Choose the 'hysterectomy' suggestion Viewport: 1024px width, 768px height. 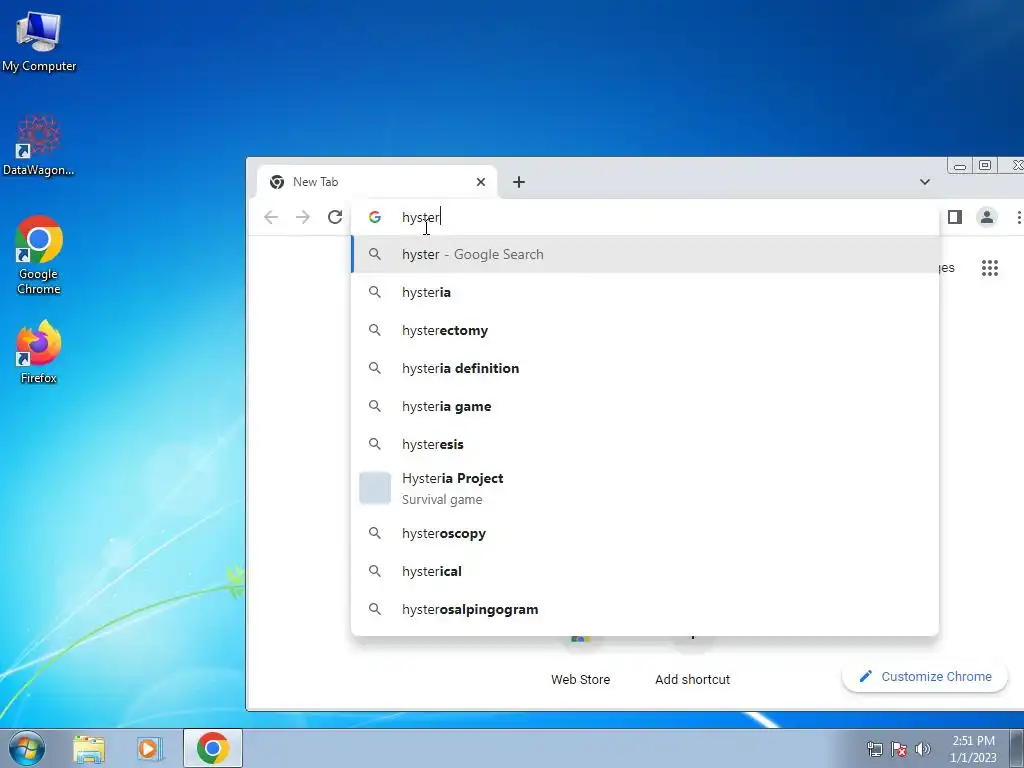645,330
